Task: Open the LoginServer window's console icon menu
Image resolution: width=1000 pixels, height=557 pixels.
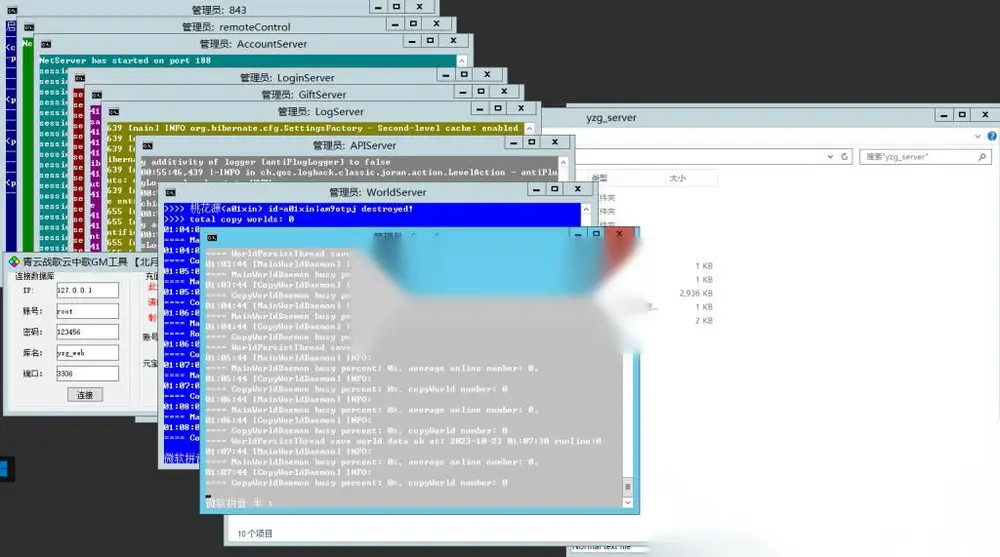Action: (80, 78)
